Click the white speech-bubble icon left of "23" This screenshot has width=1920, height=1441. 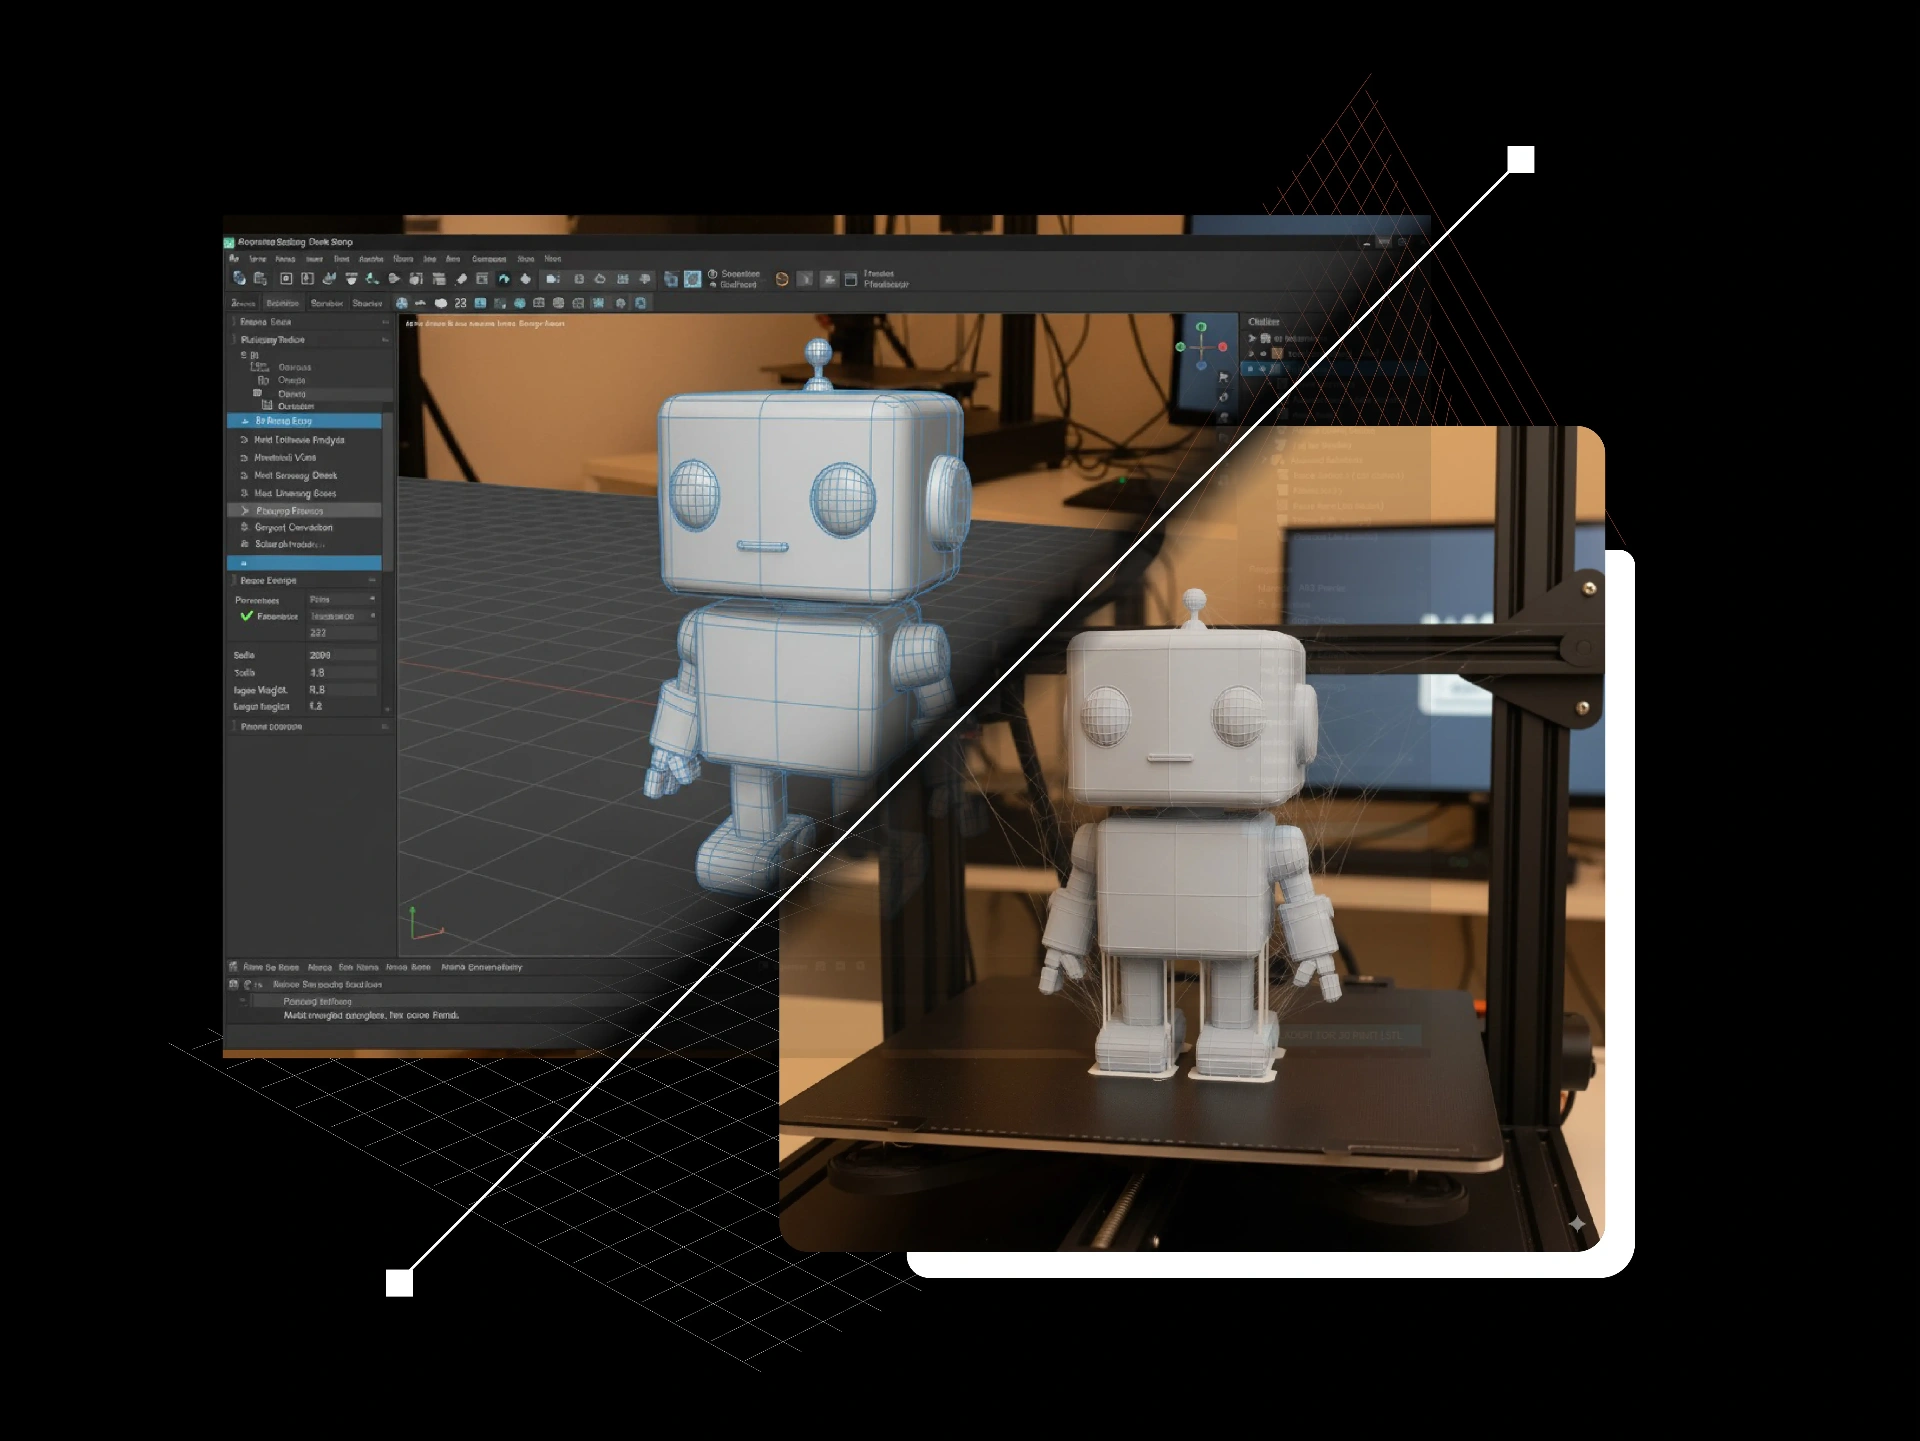441,303
